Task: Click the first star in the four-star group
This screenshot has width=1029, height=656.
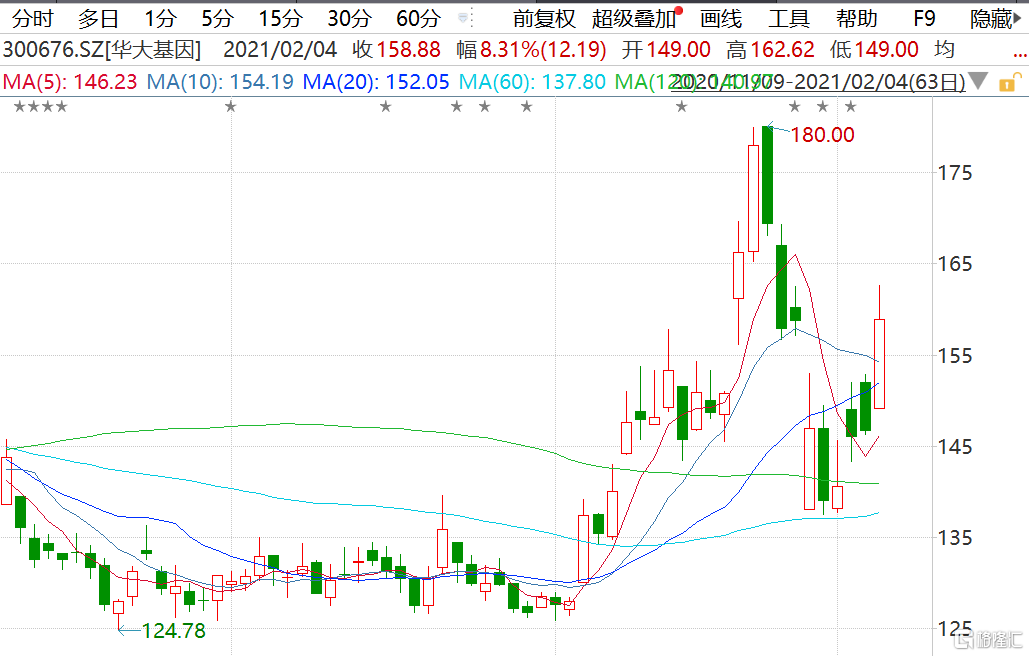Action: click(20, 106)
